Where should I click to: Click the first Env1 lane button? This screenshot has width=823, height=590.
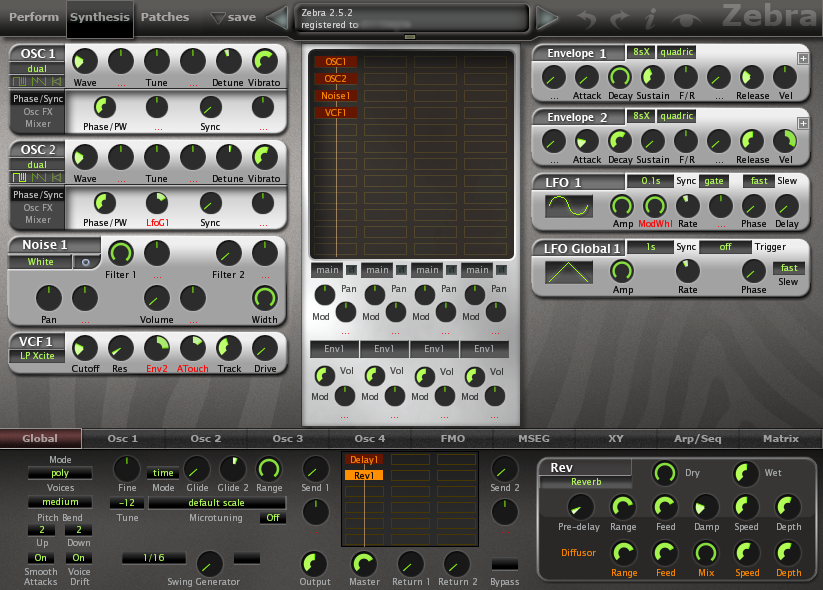(x=334, y=349)
